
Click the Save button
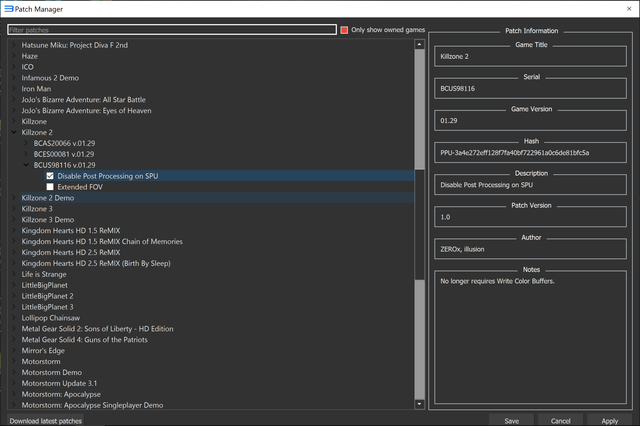511,421
